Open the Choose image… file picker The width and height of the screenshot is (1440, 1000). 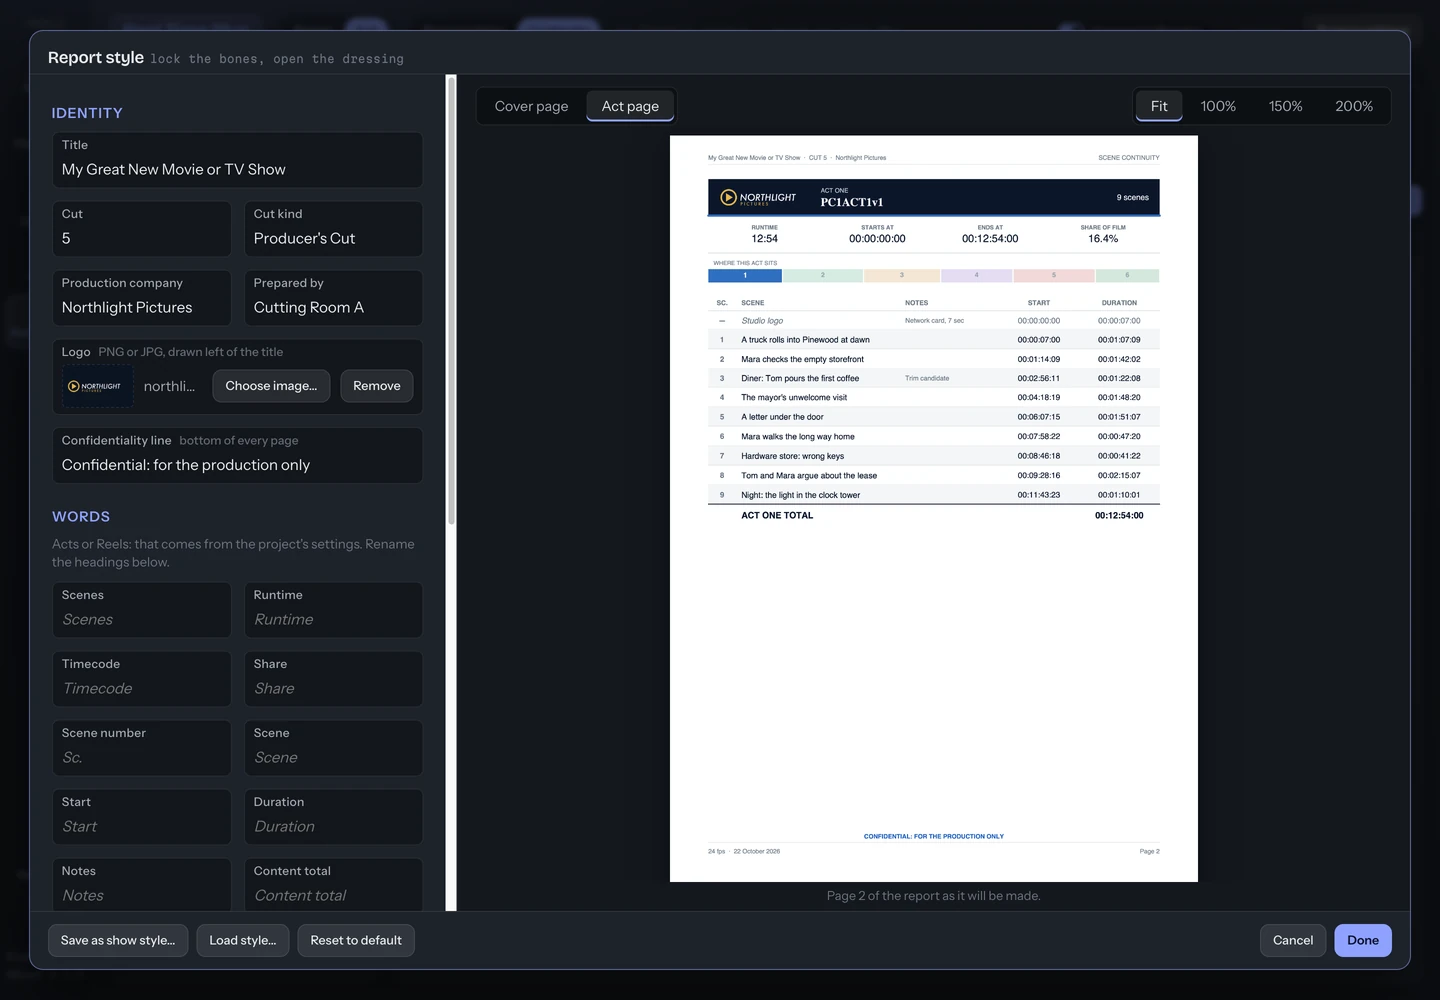(271, 386)
